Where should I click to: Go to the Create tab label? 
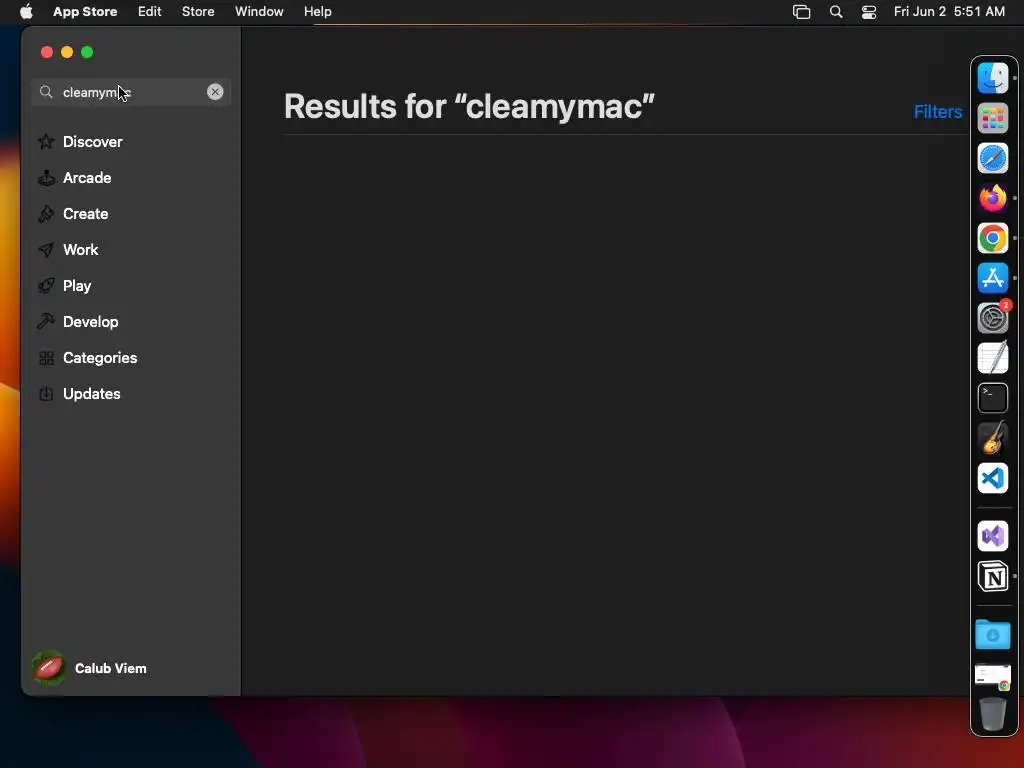click(86, 214)
